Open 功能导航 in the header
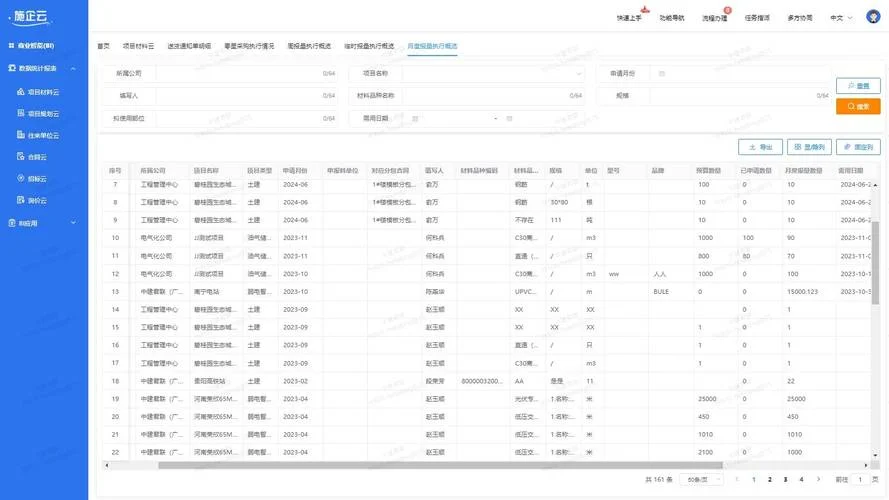 coord(672,18)
